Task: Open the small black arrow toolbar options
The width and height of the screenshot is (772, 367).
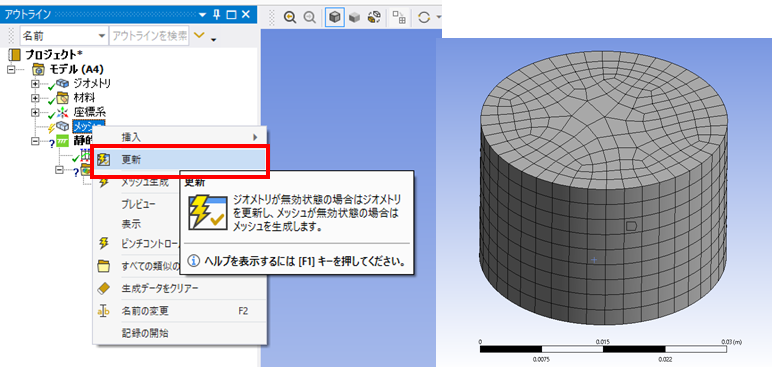Action: [x=214, y=39]
